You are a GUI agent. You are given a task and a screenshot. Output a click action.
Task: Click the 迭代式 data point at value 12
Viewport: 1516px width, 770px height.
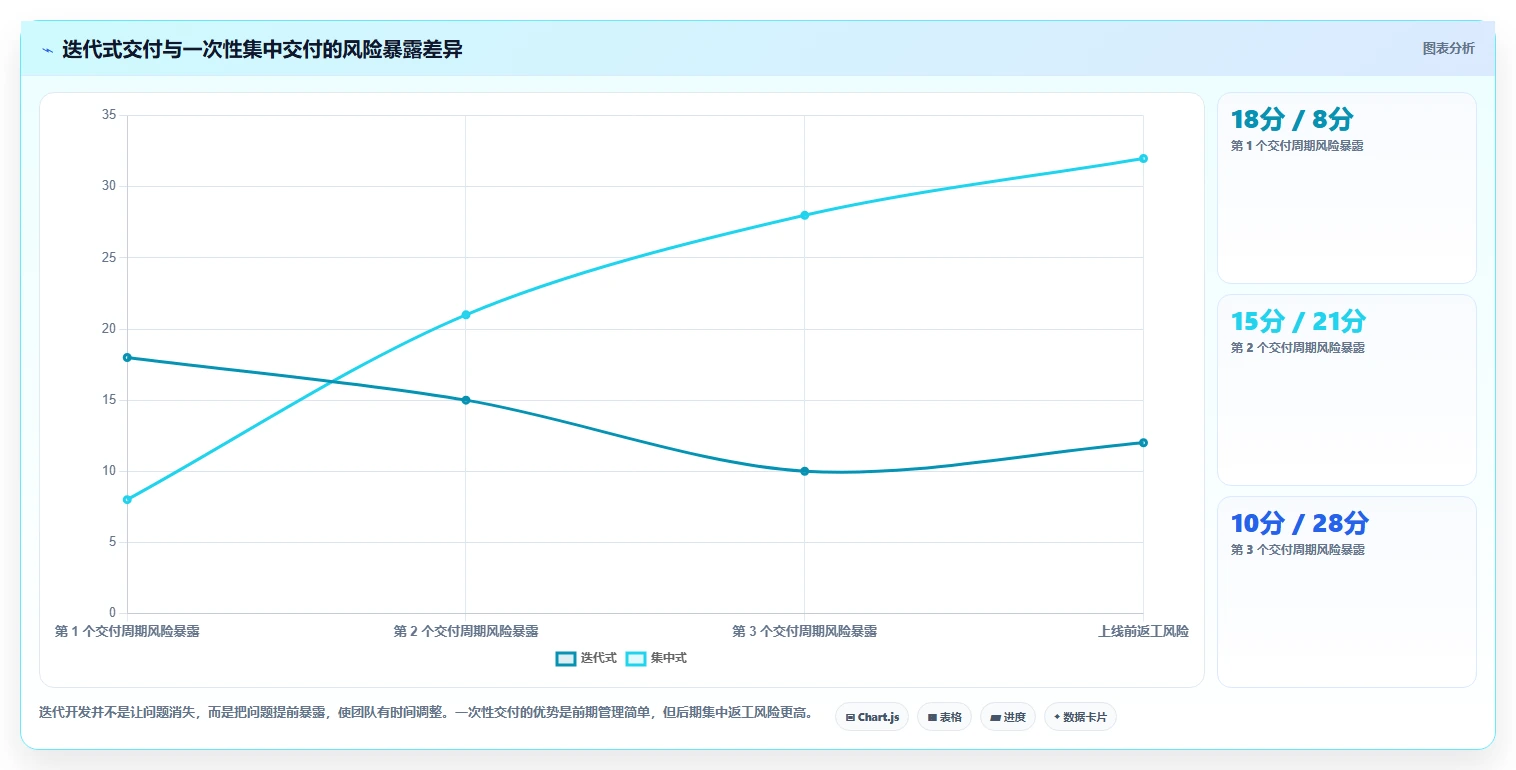1143,443
